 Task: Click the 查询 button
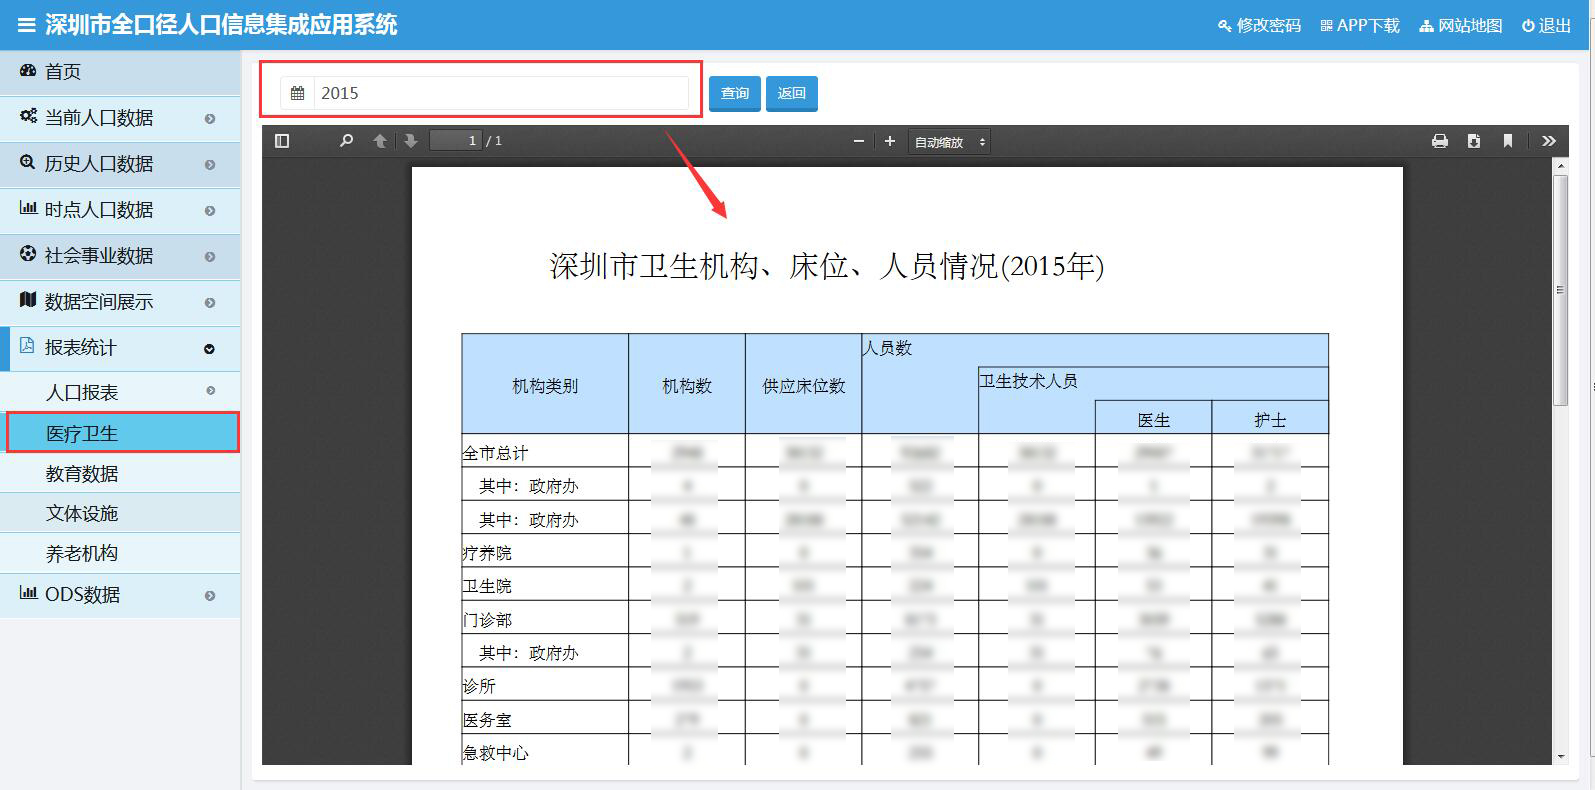735,93
